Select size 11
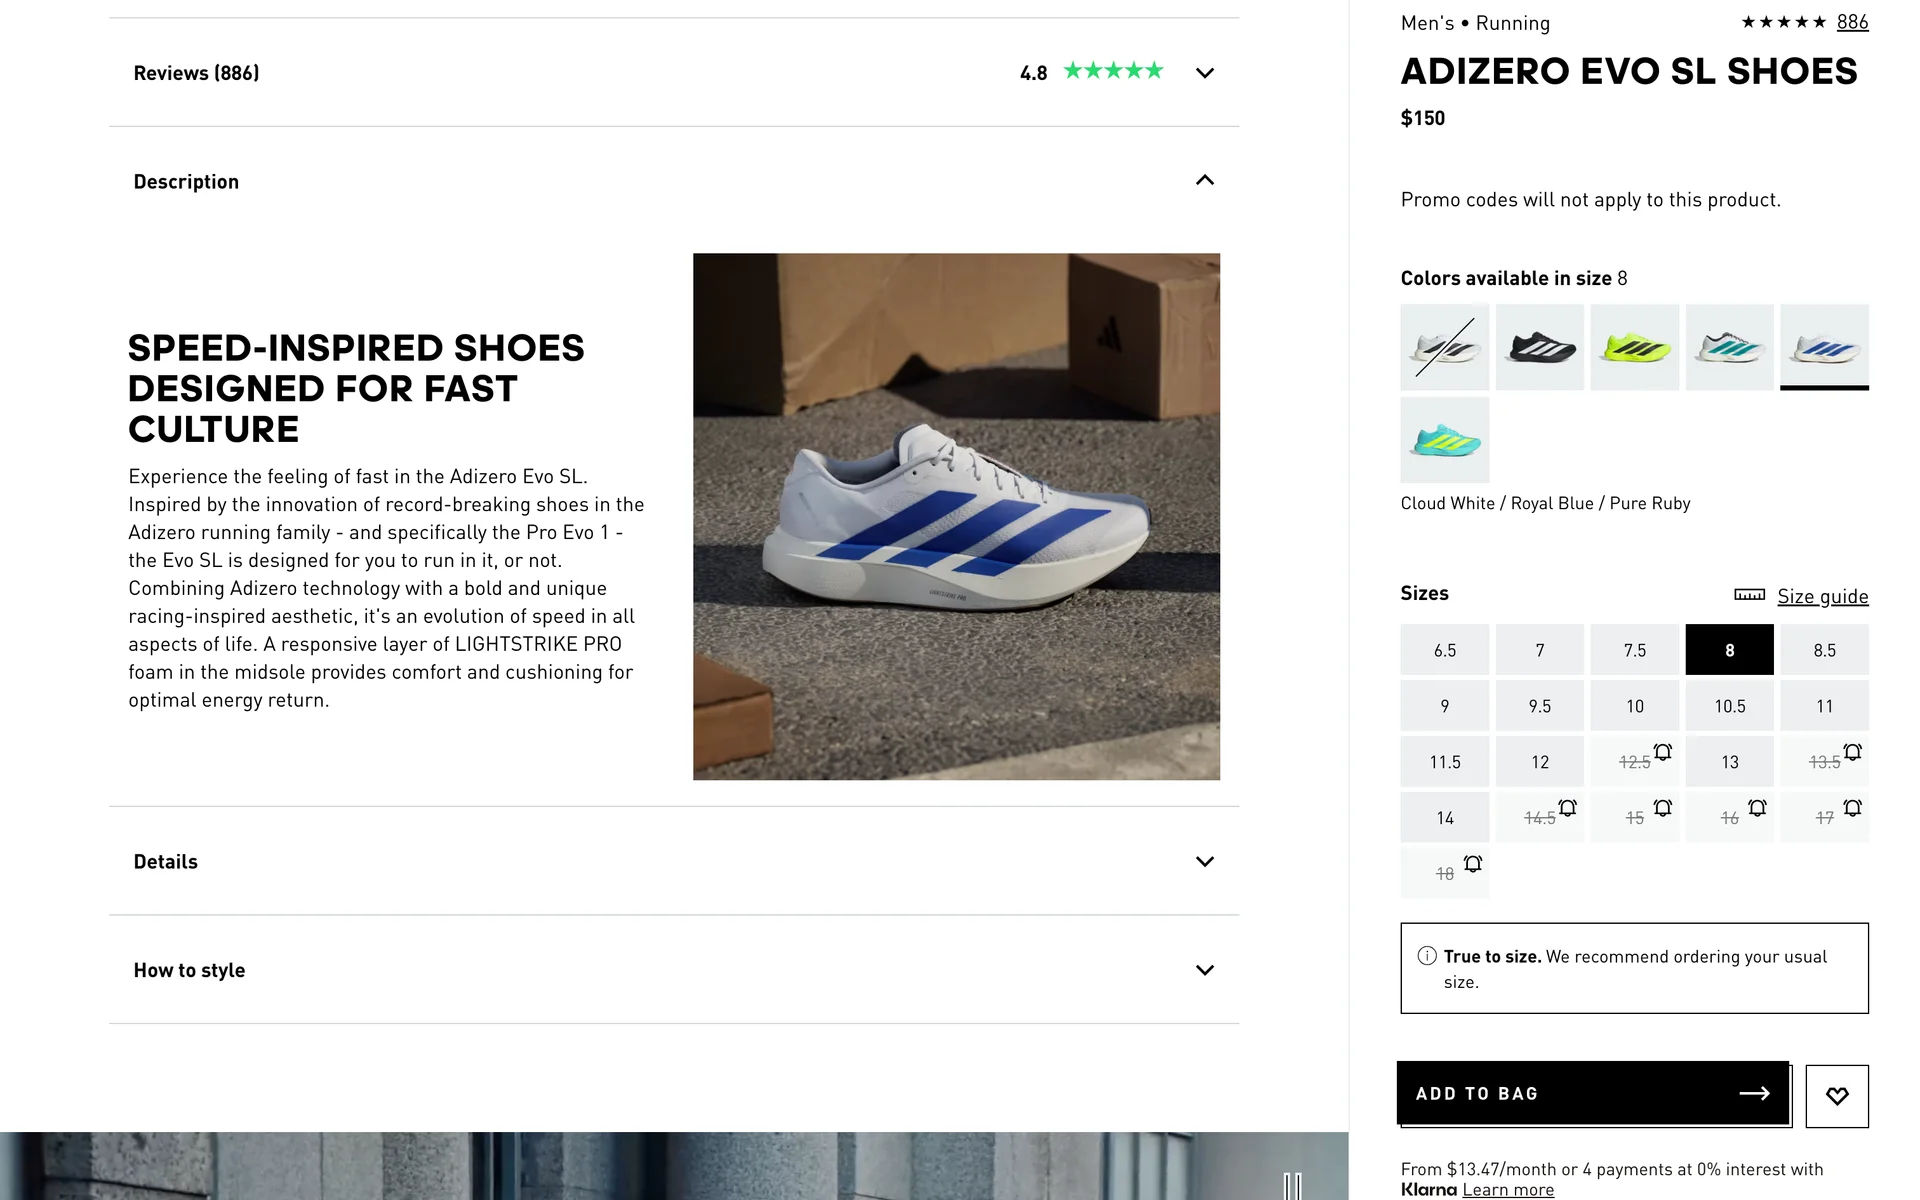 (x=1824, y=706)
